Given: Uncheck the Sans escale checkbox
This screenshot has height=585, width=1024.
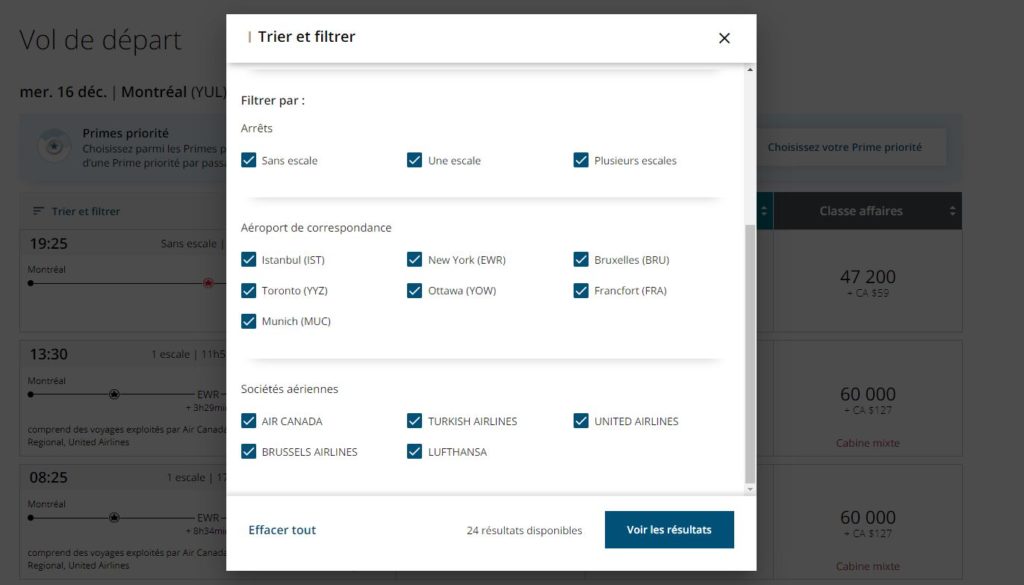Looking at the screenshot, I should [249, 160].
